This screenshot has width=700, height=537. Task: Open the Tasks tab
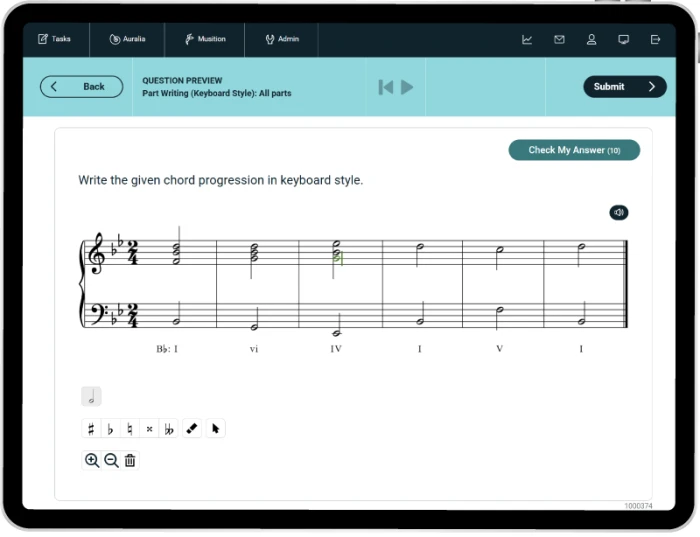point(55,39)
